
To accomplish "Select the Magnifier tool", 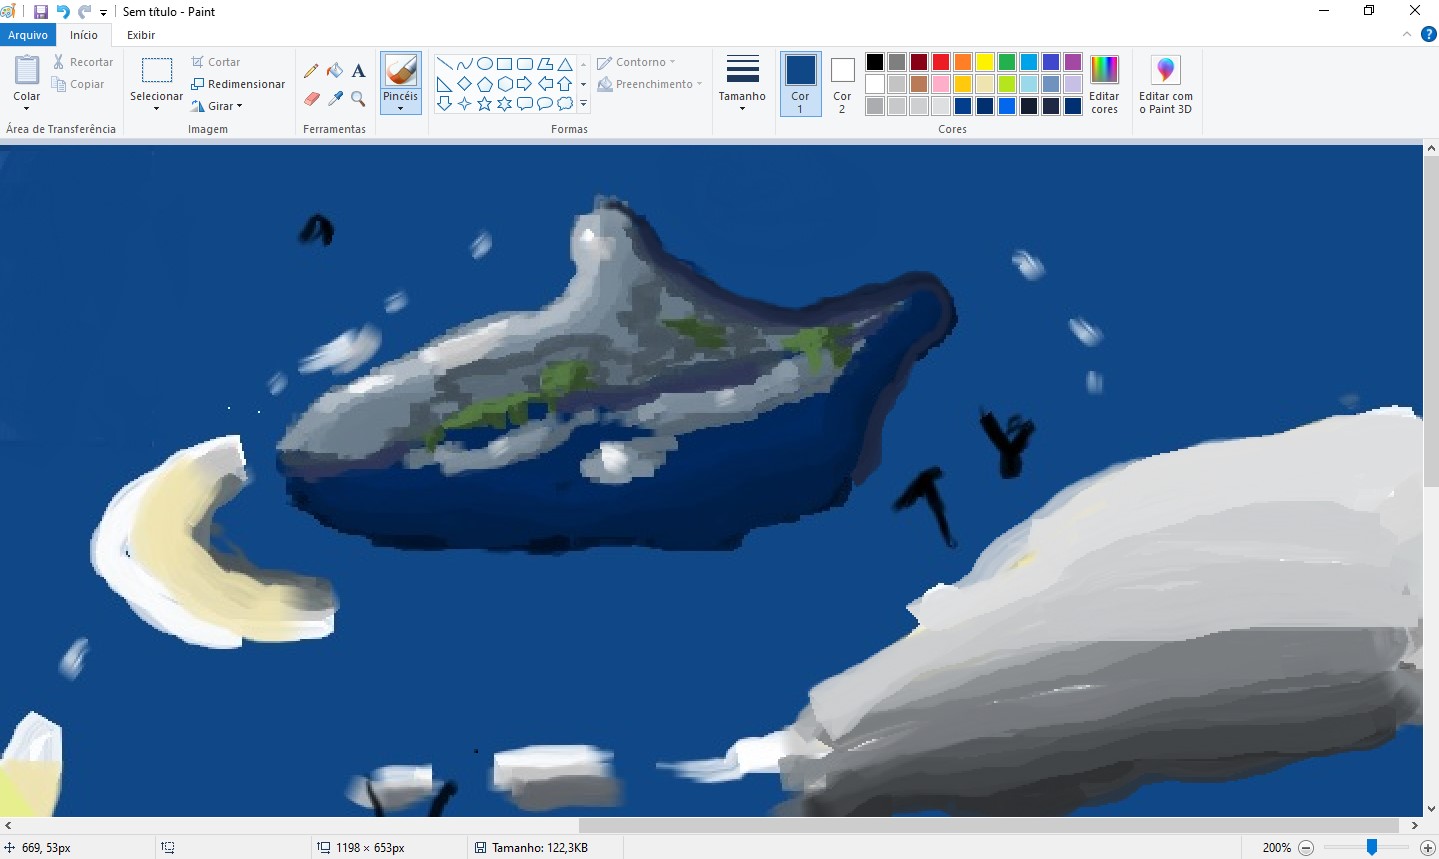I will pos(358,98).
